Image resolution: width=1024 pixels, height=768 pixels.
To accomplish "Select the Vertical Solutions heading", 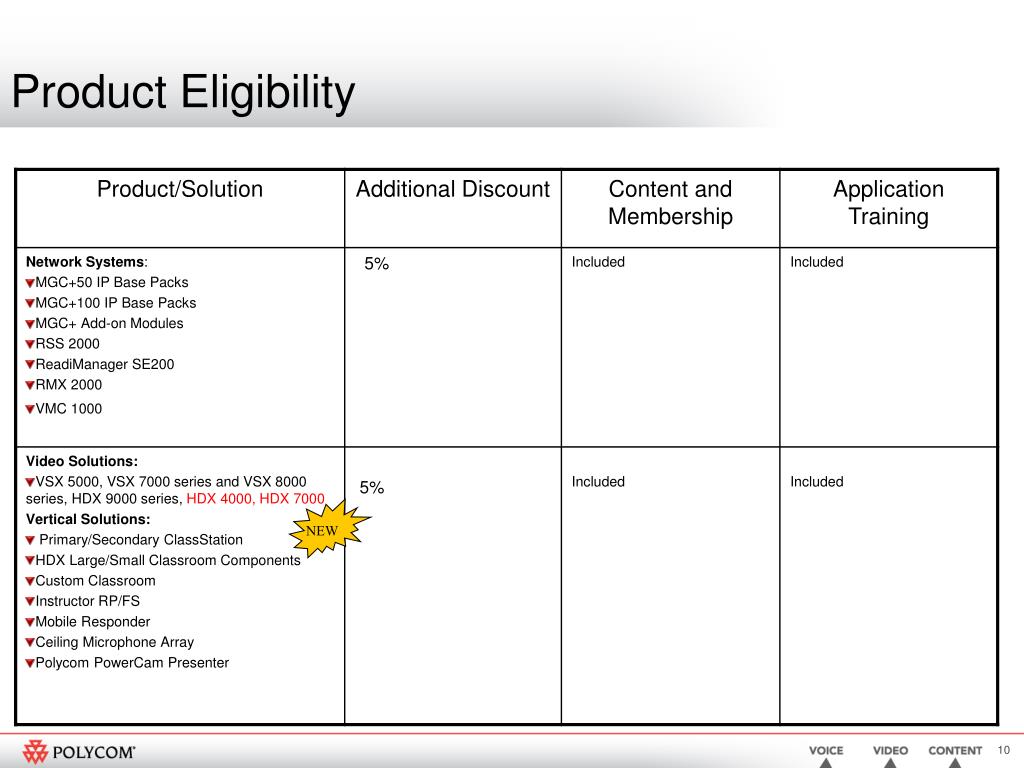I will tap(88, 519).
